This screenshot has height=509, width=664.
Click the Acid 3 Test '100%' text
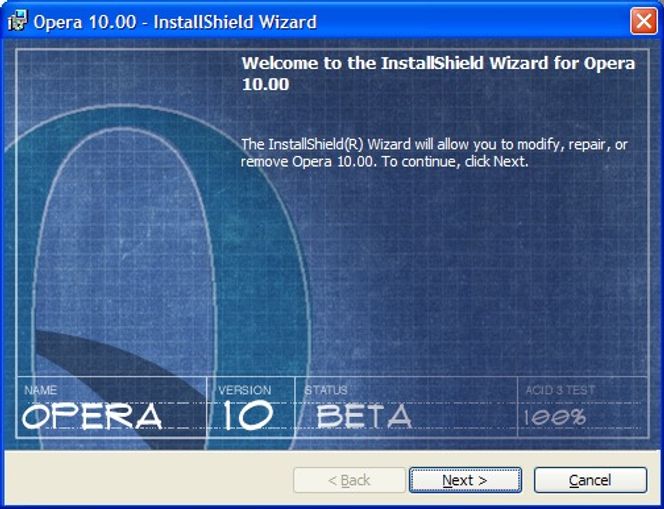click(555, 417)
